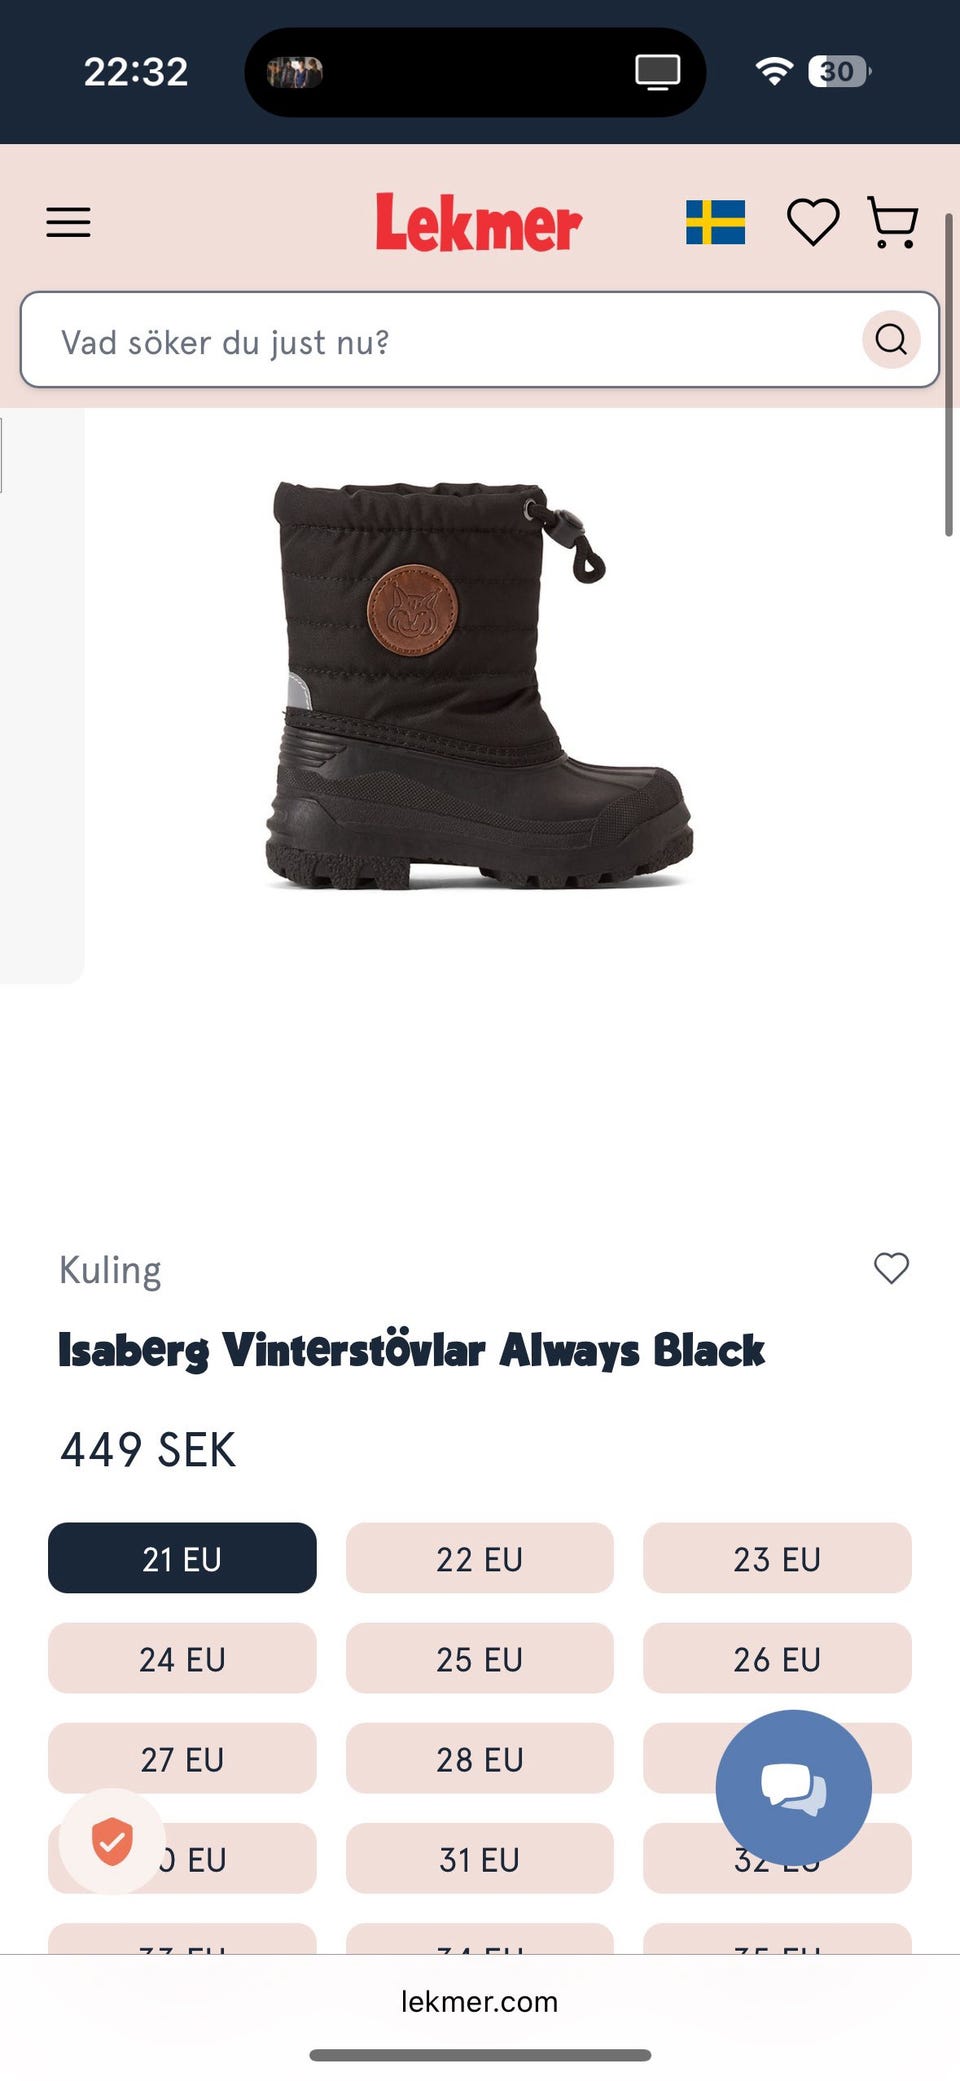Select size 22 EU
The height and width of the screenshot is (2081, 960).
coord(479,1558)
